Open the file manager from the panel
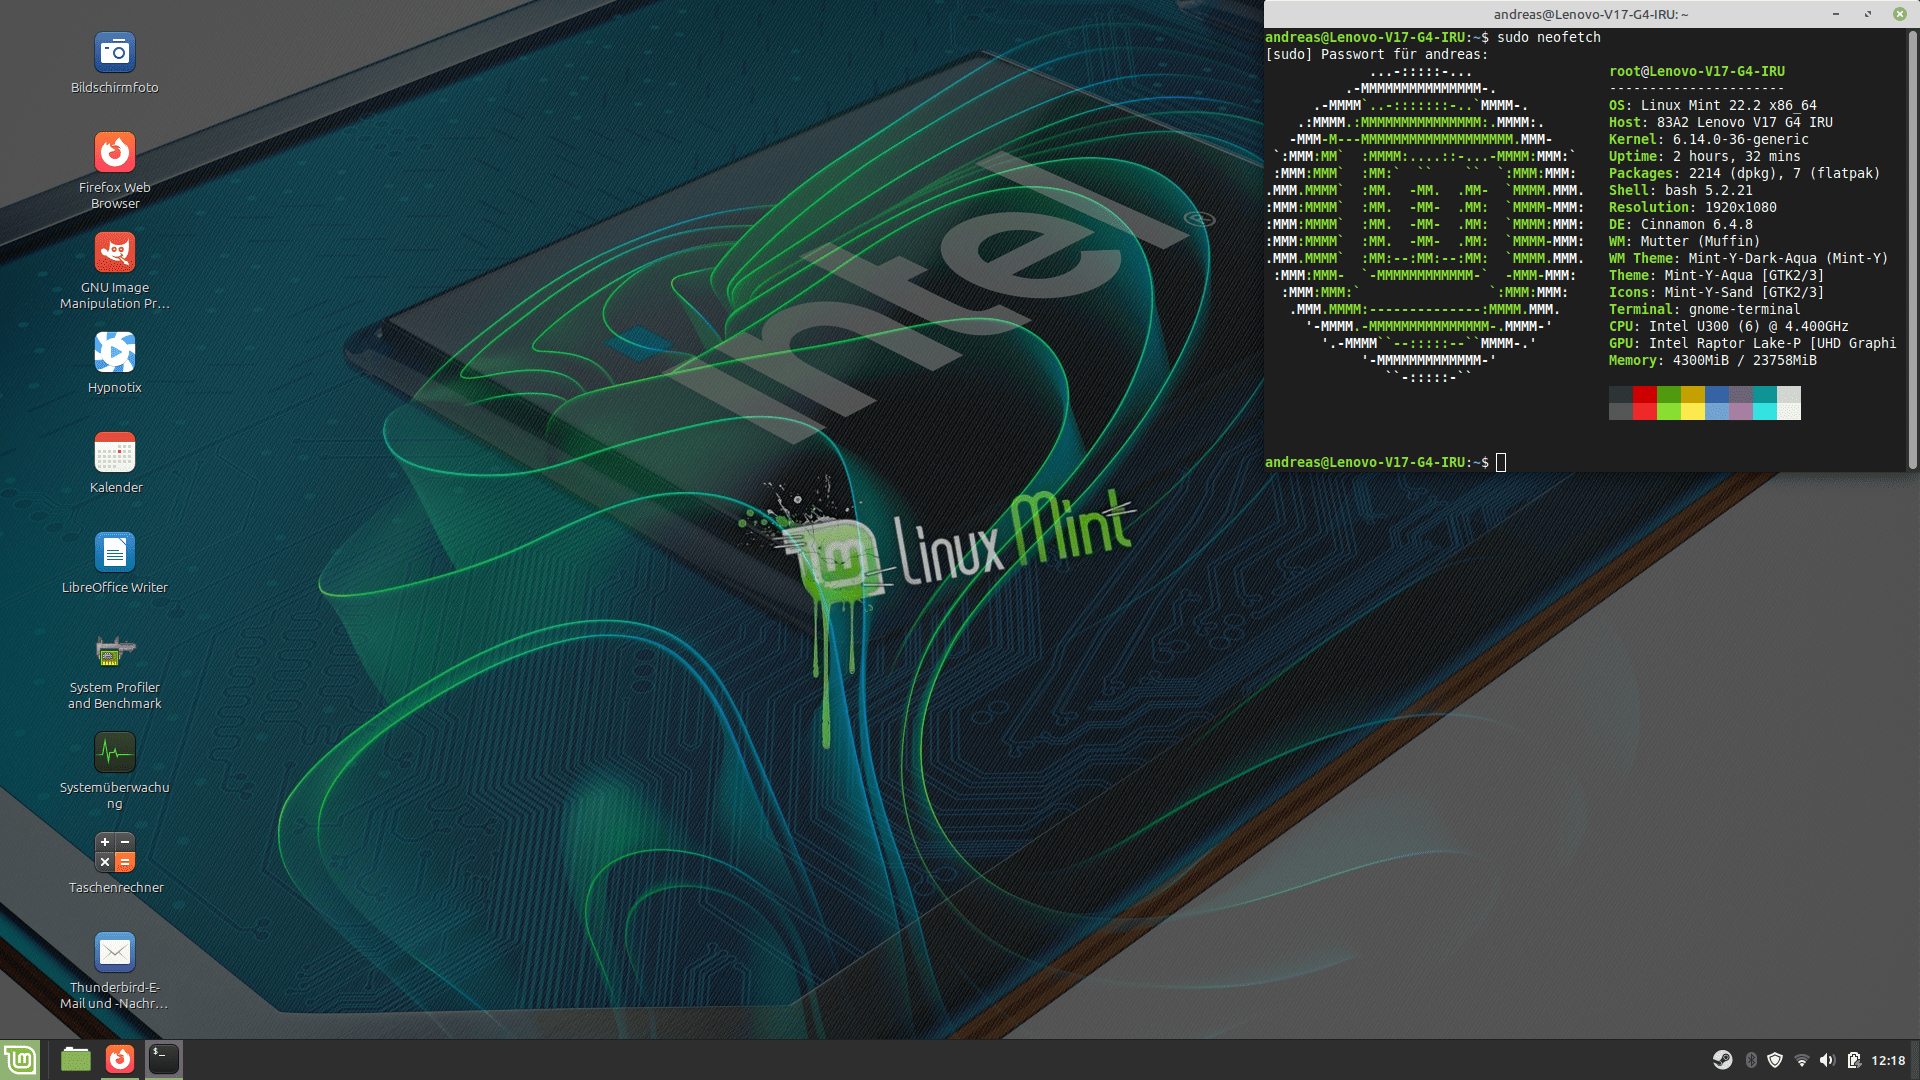The height and width of the screenshot is (1080, 1920). pos(76,1060)
